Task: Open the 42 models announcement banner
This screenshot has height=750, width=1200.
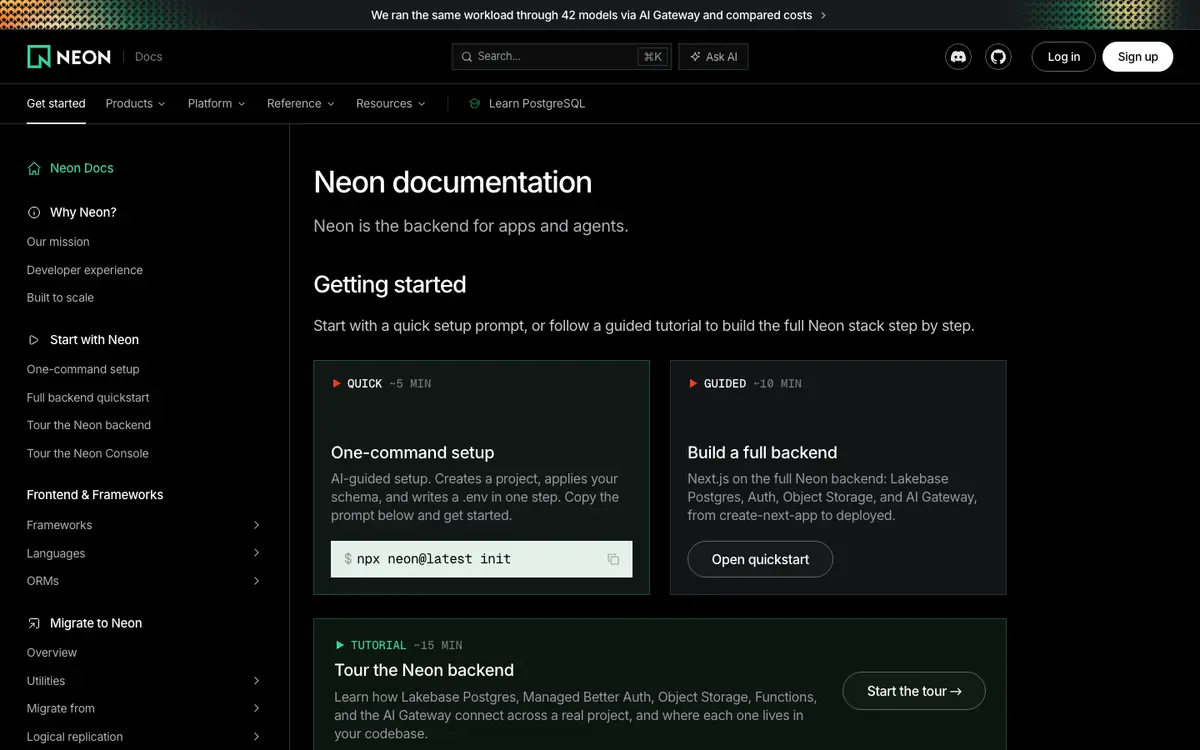Action: pos(598,15)
